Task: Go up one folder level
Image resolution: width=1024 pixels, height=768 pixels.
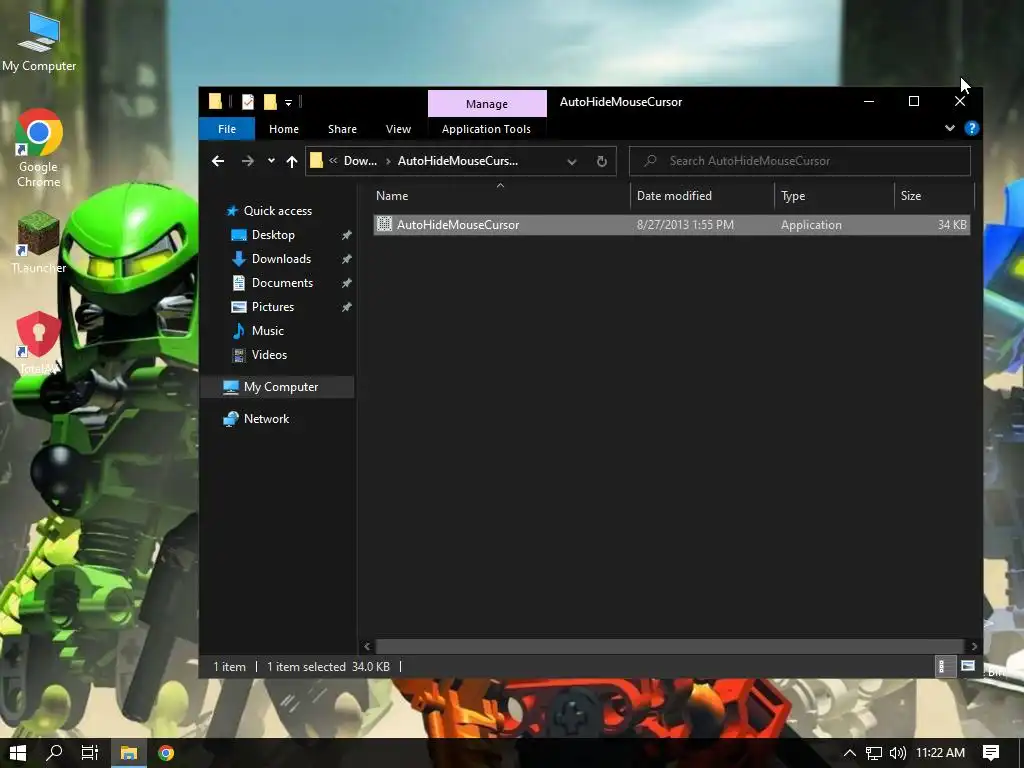Action: click(x=292, y=161)
